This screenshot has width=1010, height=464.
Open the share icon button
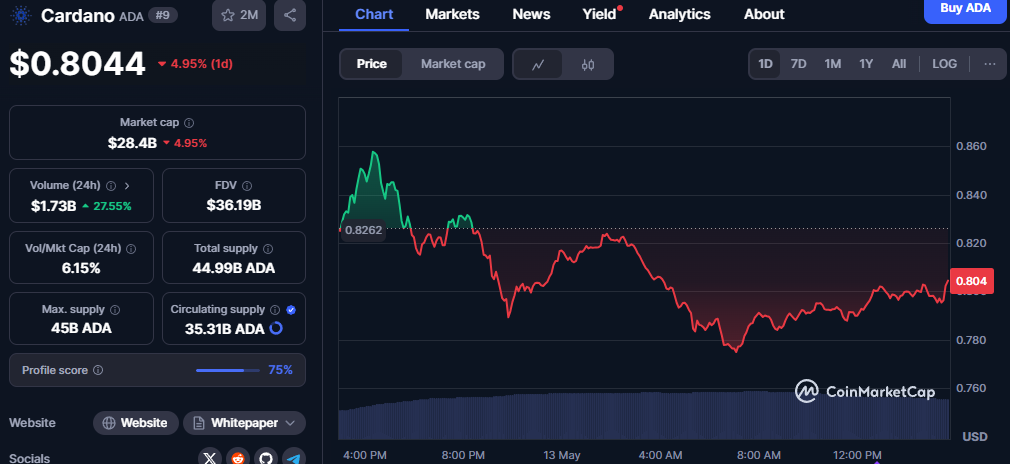click(x=290, y=15)
